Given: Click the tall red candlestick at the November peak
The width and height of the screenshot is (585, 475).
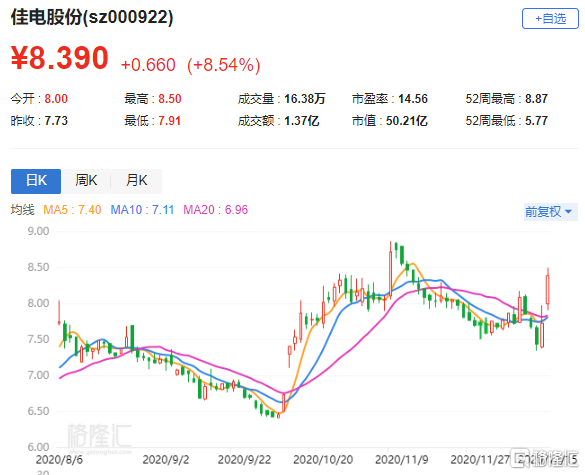Looking at the screenshot, I should [391, 271].
